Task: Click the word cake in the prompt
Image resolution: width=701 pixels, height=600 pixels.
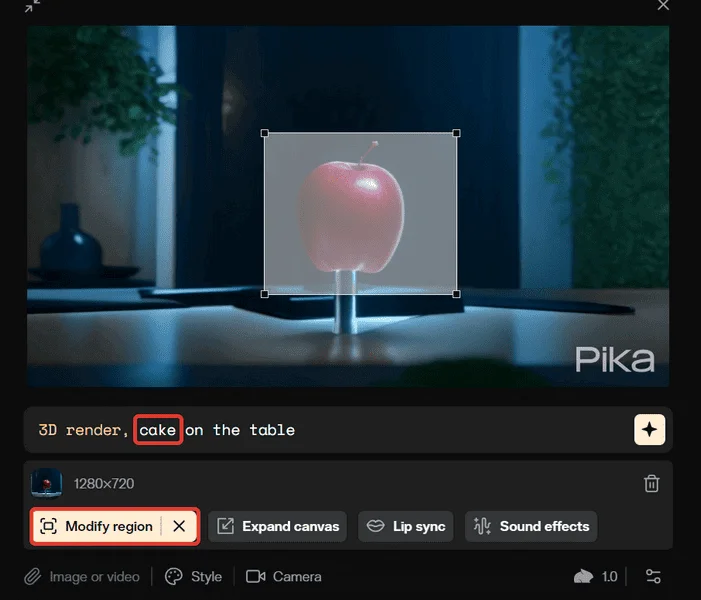Action: point(157,430)
